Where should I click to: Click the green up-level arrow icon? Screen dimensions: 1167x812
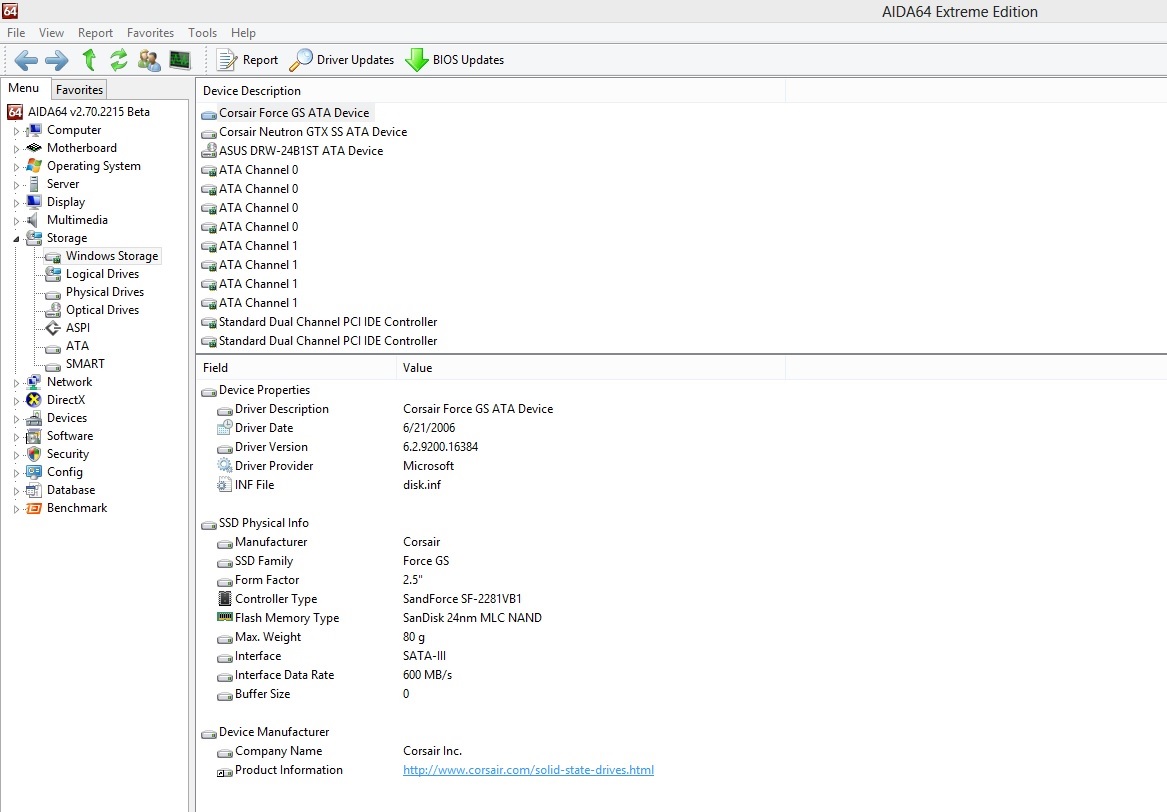[x=89, y=60]
